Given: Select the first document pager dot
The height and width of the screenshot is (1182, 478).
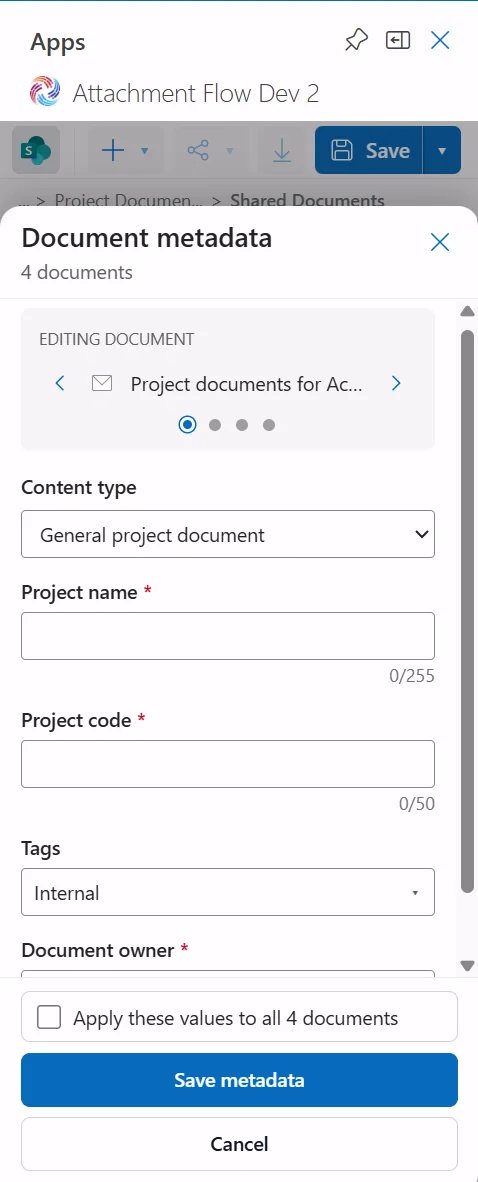Looking at the screenshot, I should tap(187, 424).
